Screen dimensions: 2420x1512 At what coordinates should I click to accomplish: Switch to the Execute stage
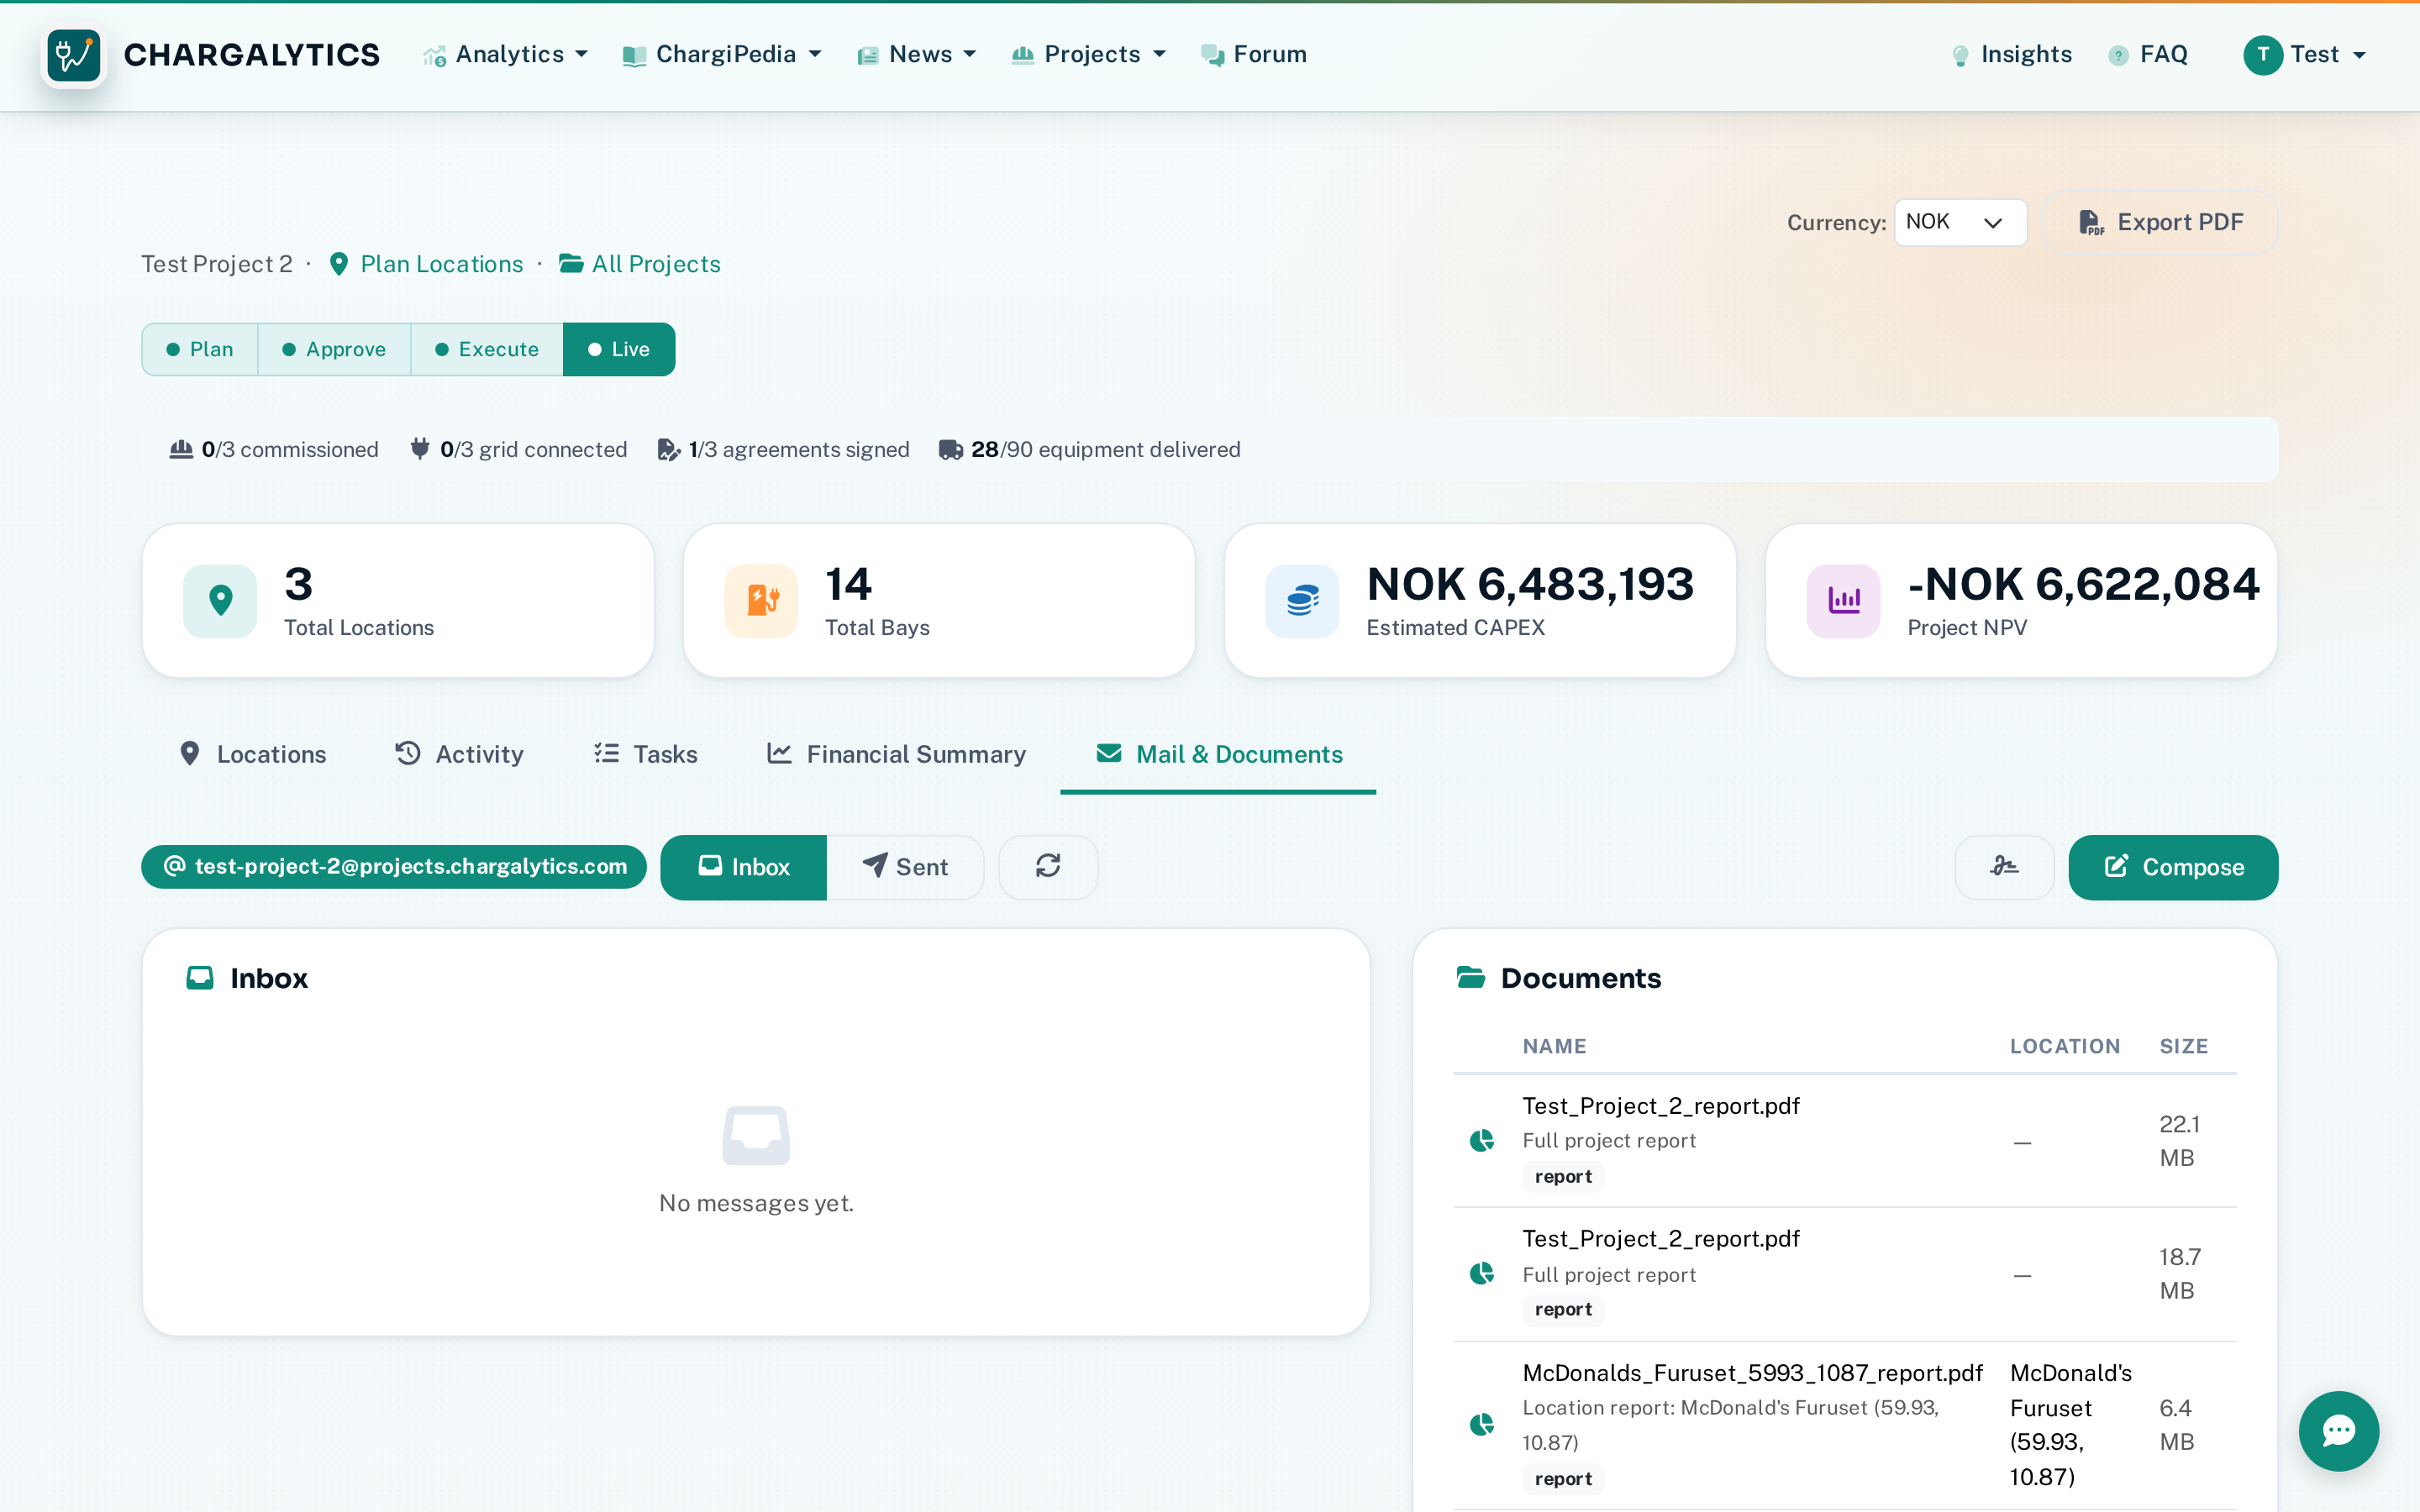point(487,349)
